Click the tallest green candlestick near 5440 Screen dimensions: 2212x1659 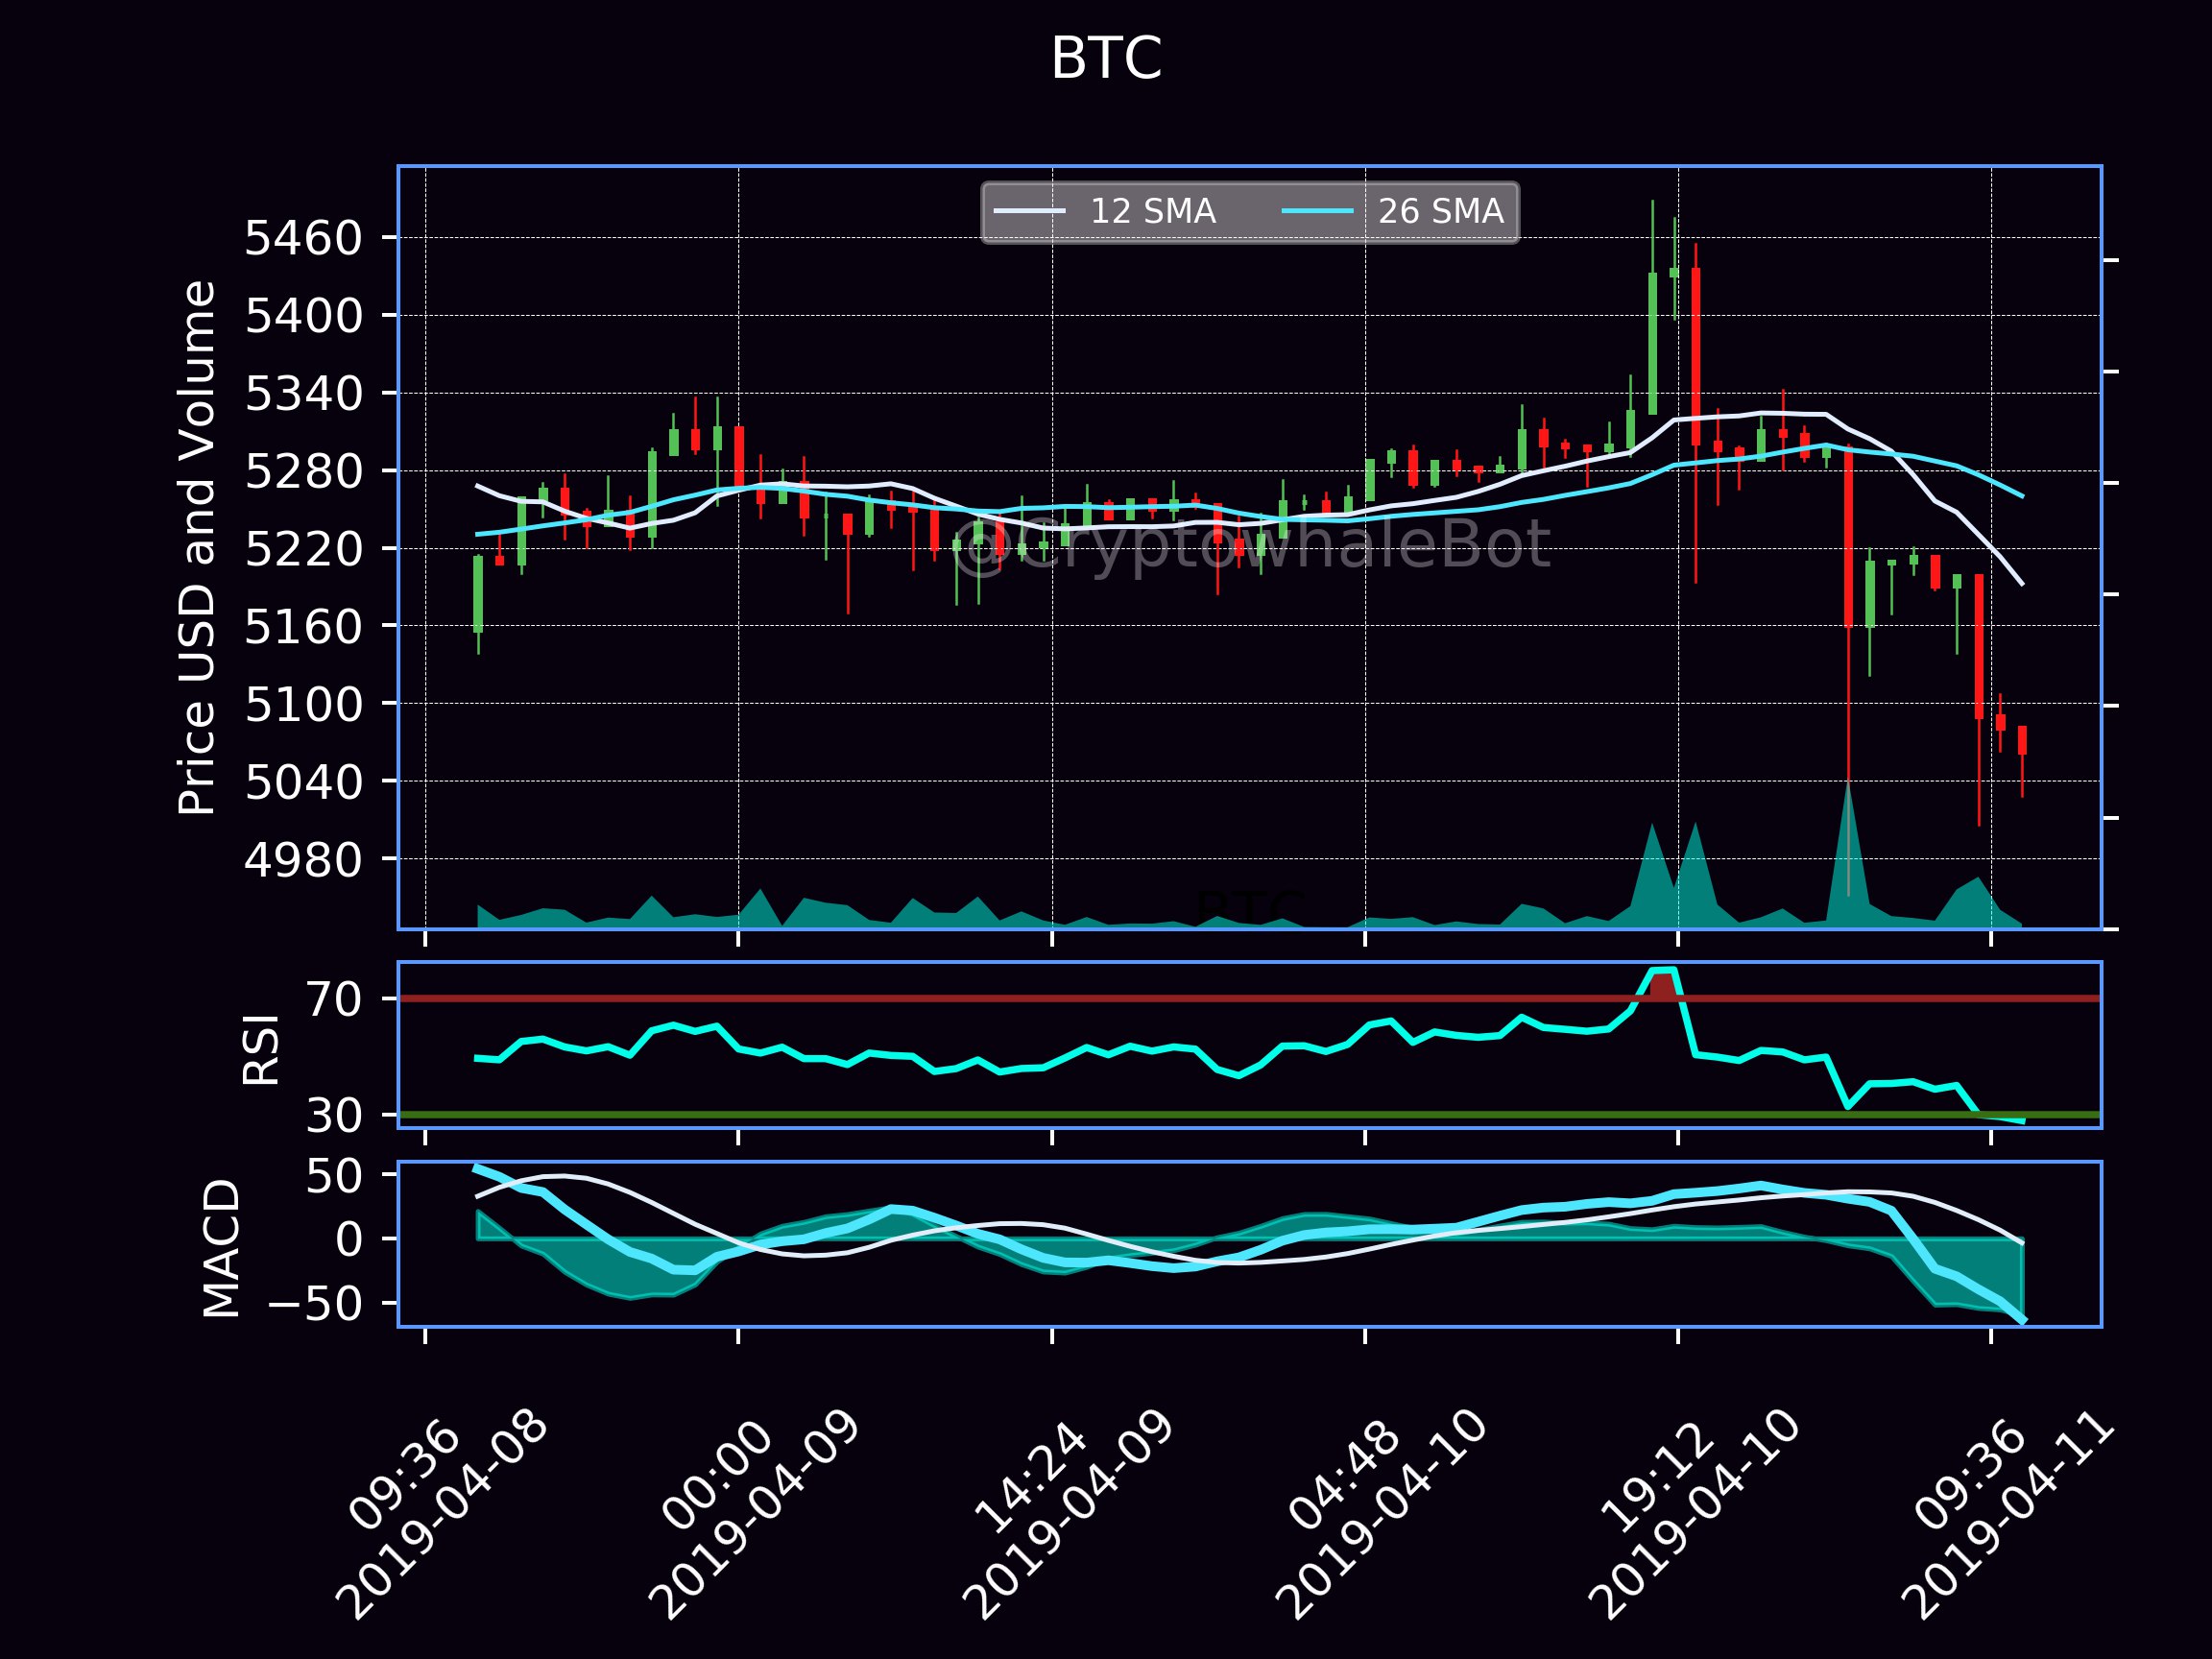pos(1653,343)
